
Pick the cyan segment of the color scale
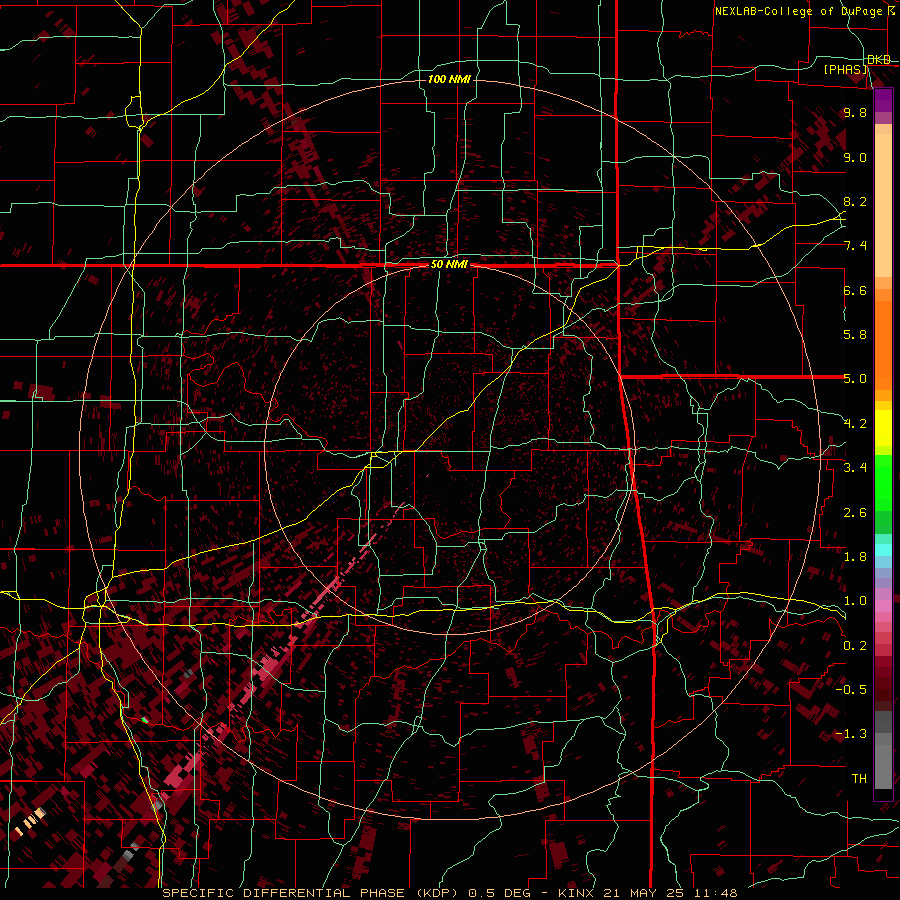pos(883,550)
